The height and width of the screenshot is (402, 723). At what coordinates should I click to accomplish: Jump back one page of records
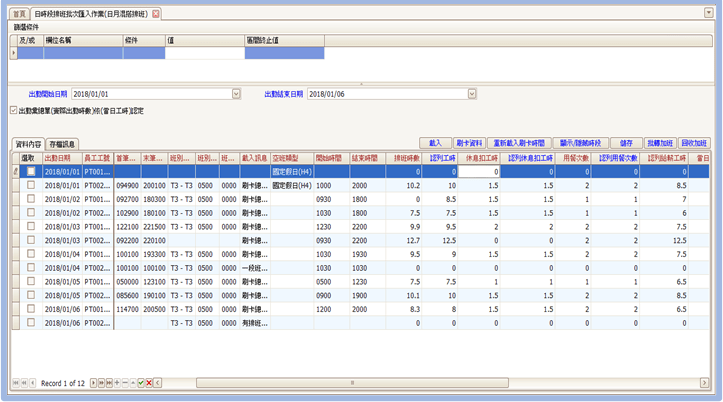[24, 383]
